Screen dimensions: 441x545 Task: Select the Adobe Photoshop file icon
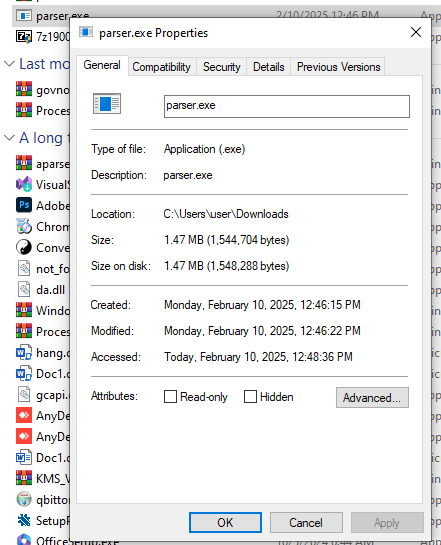click(x=24, y=205)
